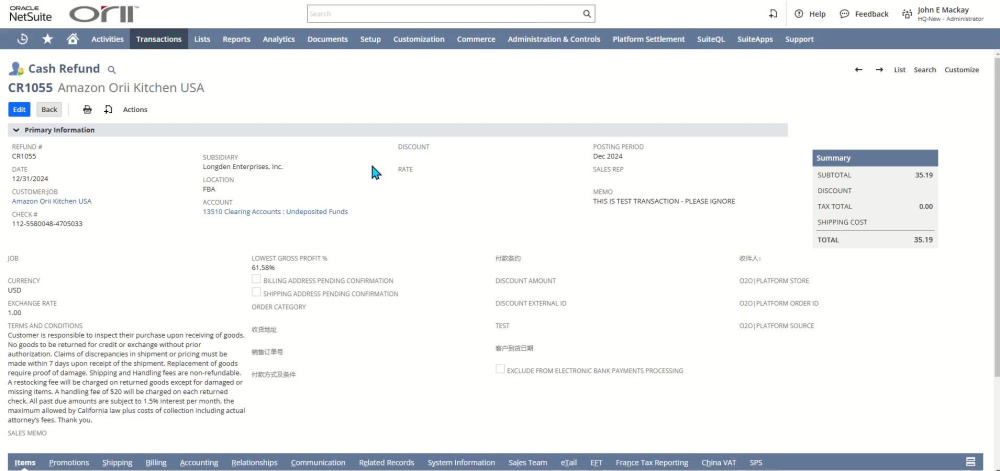1000x471 pixels.
Task: Click the page vertical scrollbar
Action: 996,217
